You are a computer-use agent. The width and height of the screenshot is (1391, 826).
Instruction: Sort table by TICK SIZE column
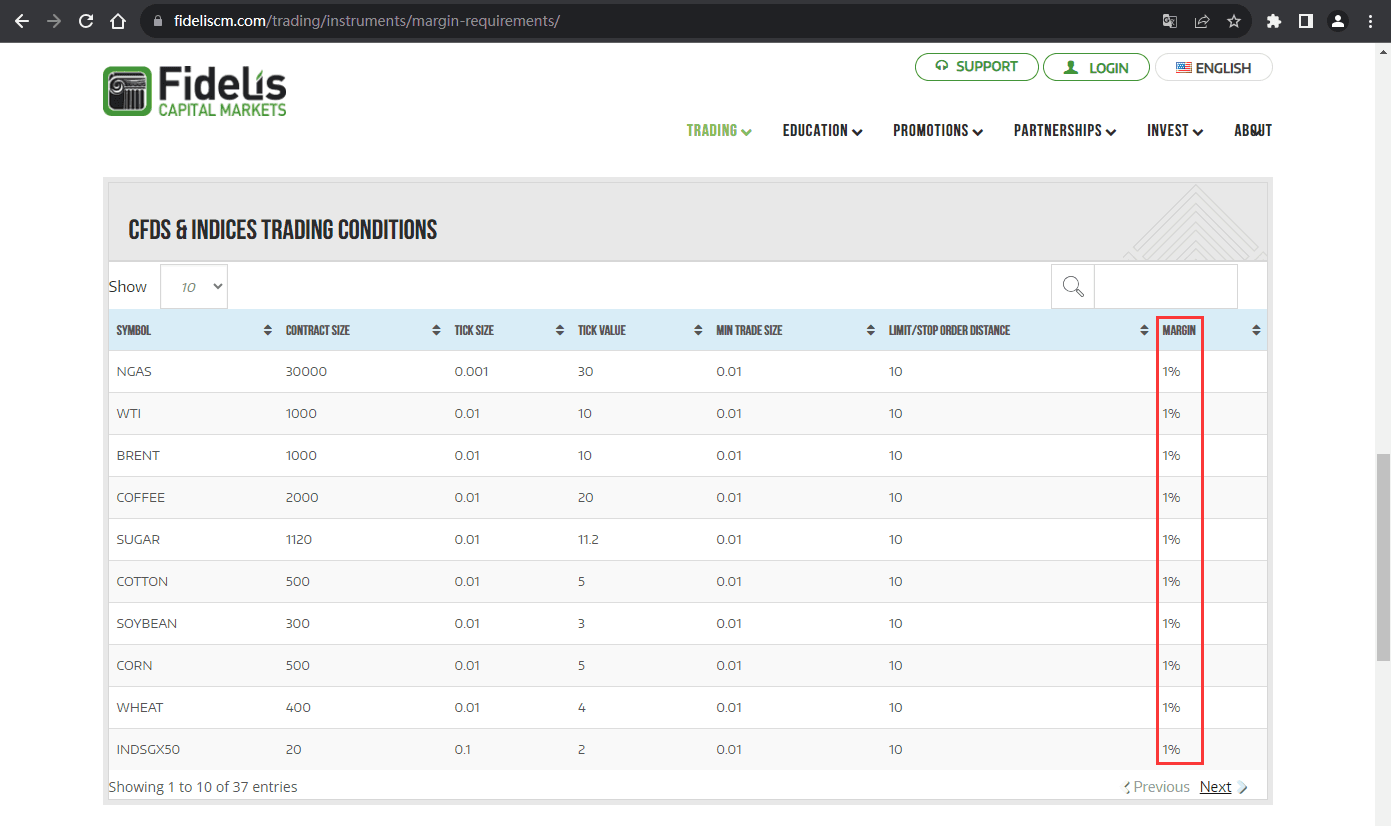coord(508,330)
